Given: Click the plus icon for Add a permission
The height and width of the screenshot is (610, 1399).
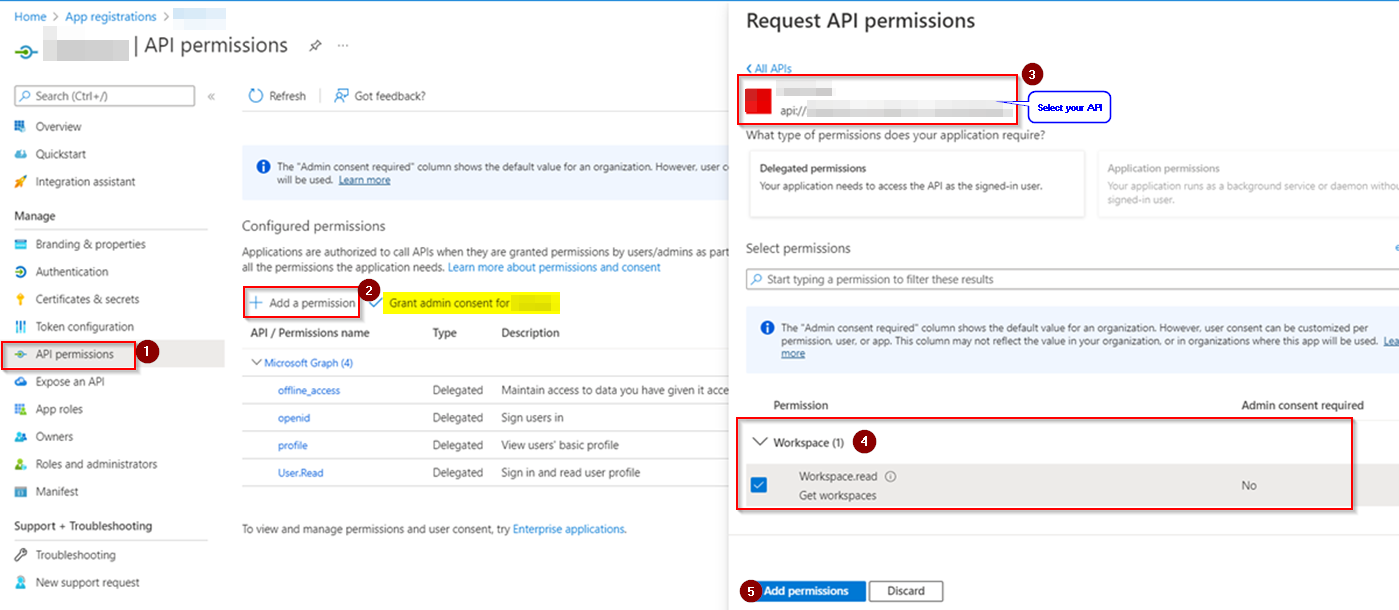Looking at the screenshot, I should [x=256, y=303].
